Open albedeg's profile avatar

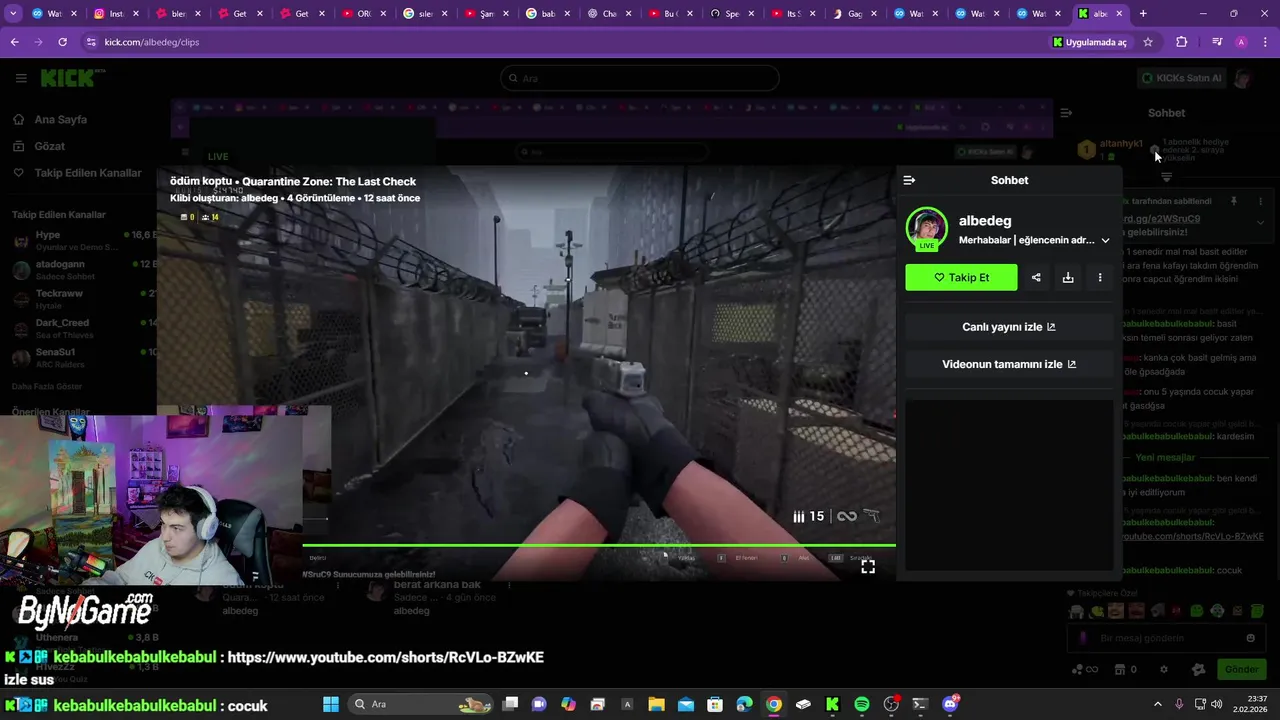926,228
